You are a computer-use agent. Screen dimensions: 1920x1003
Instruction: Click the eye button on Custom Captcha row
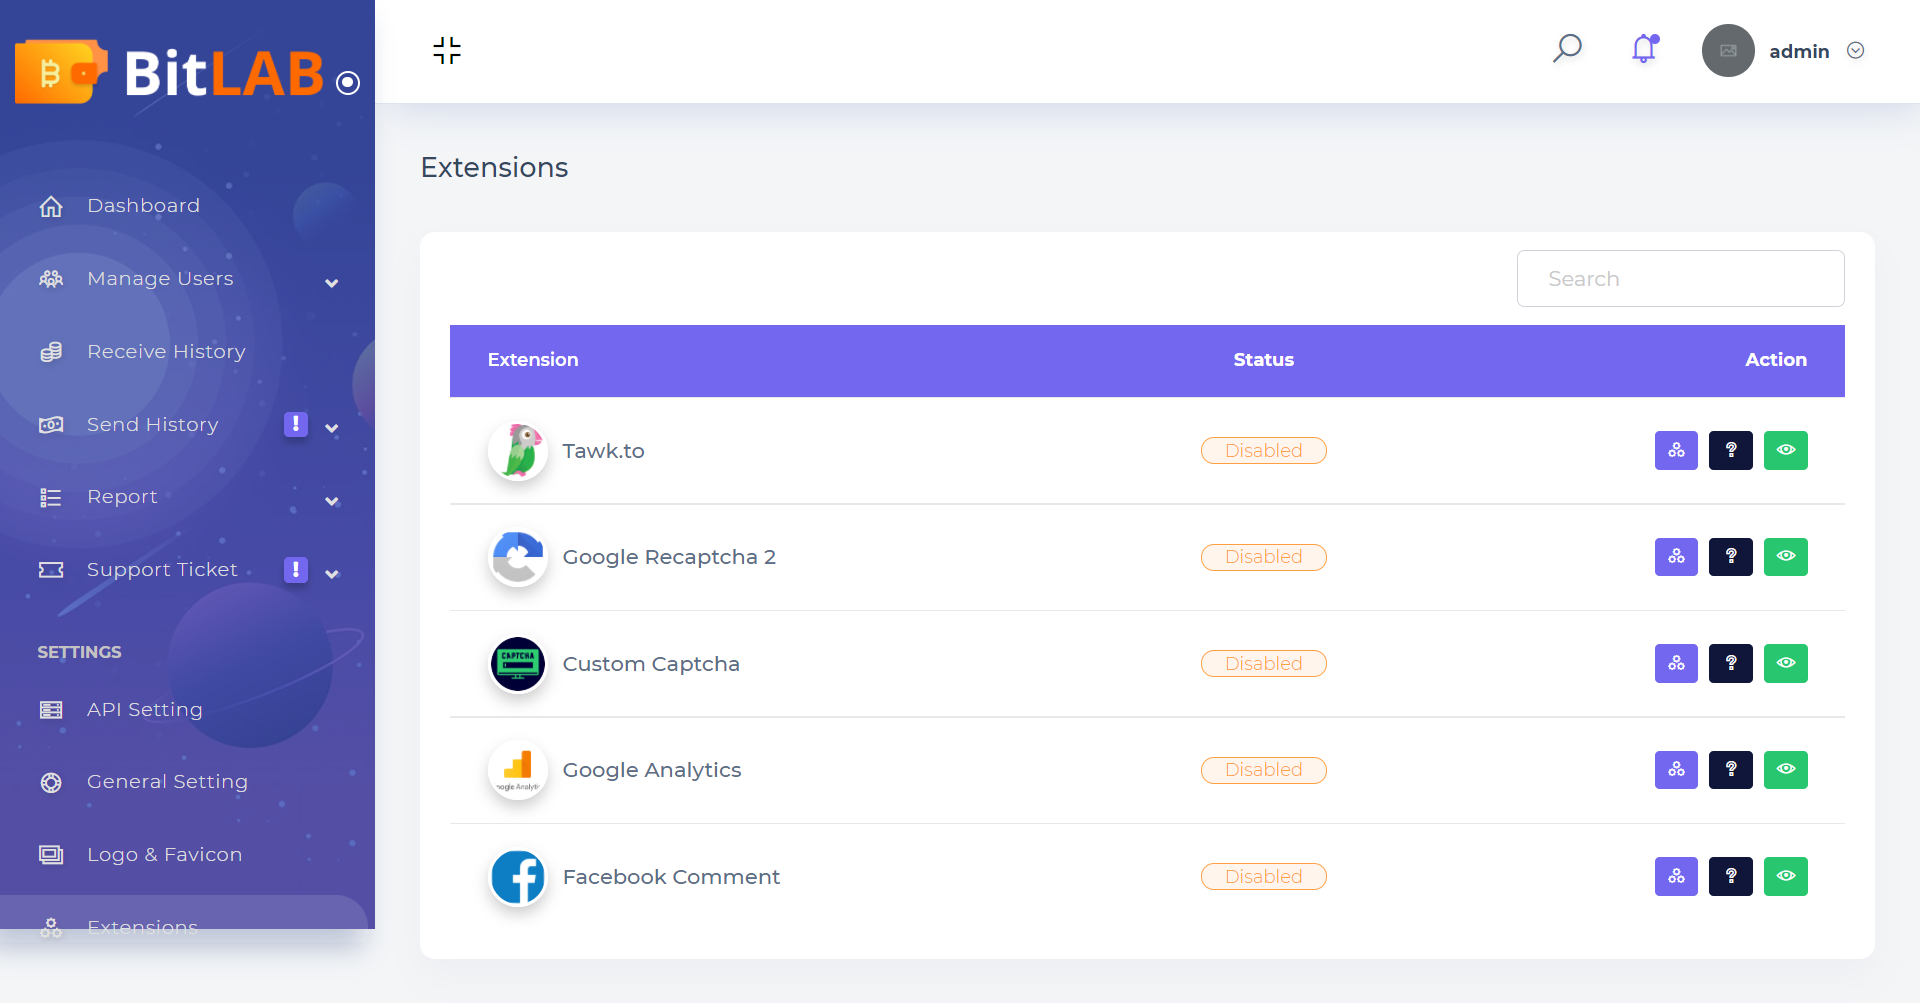pos(1786,663)
